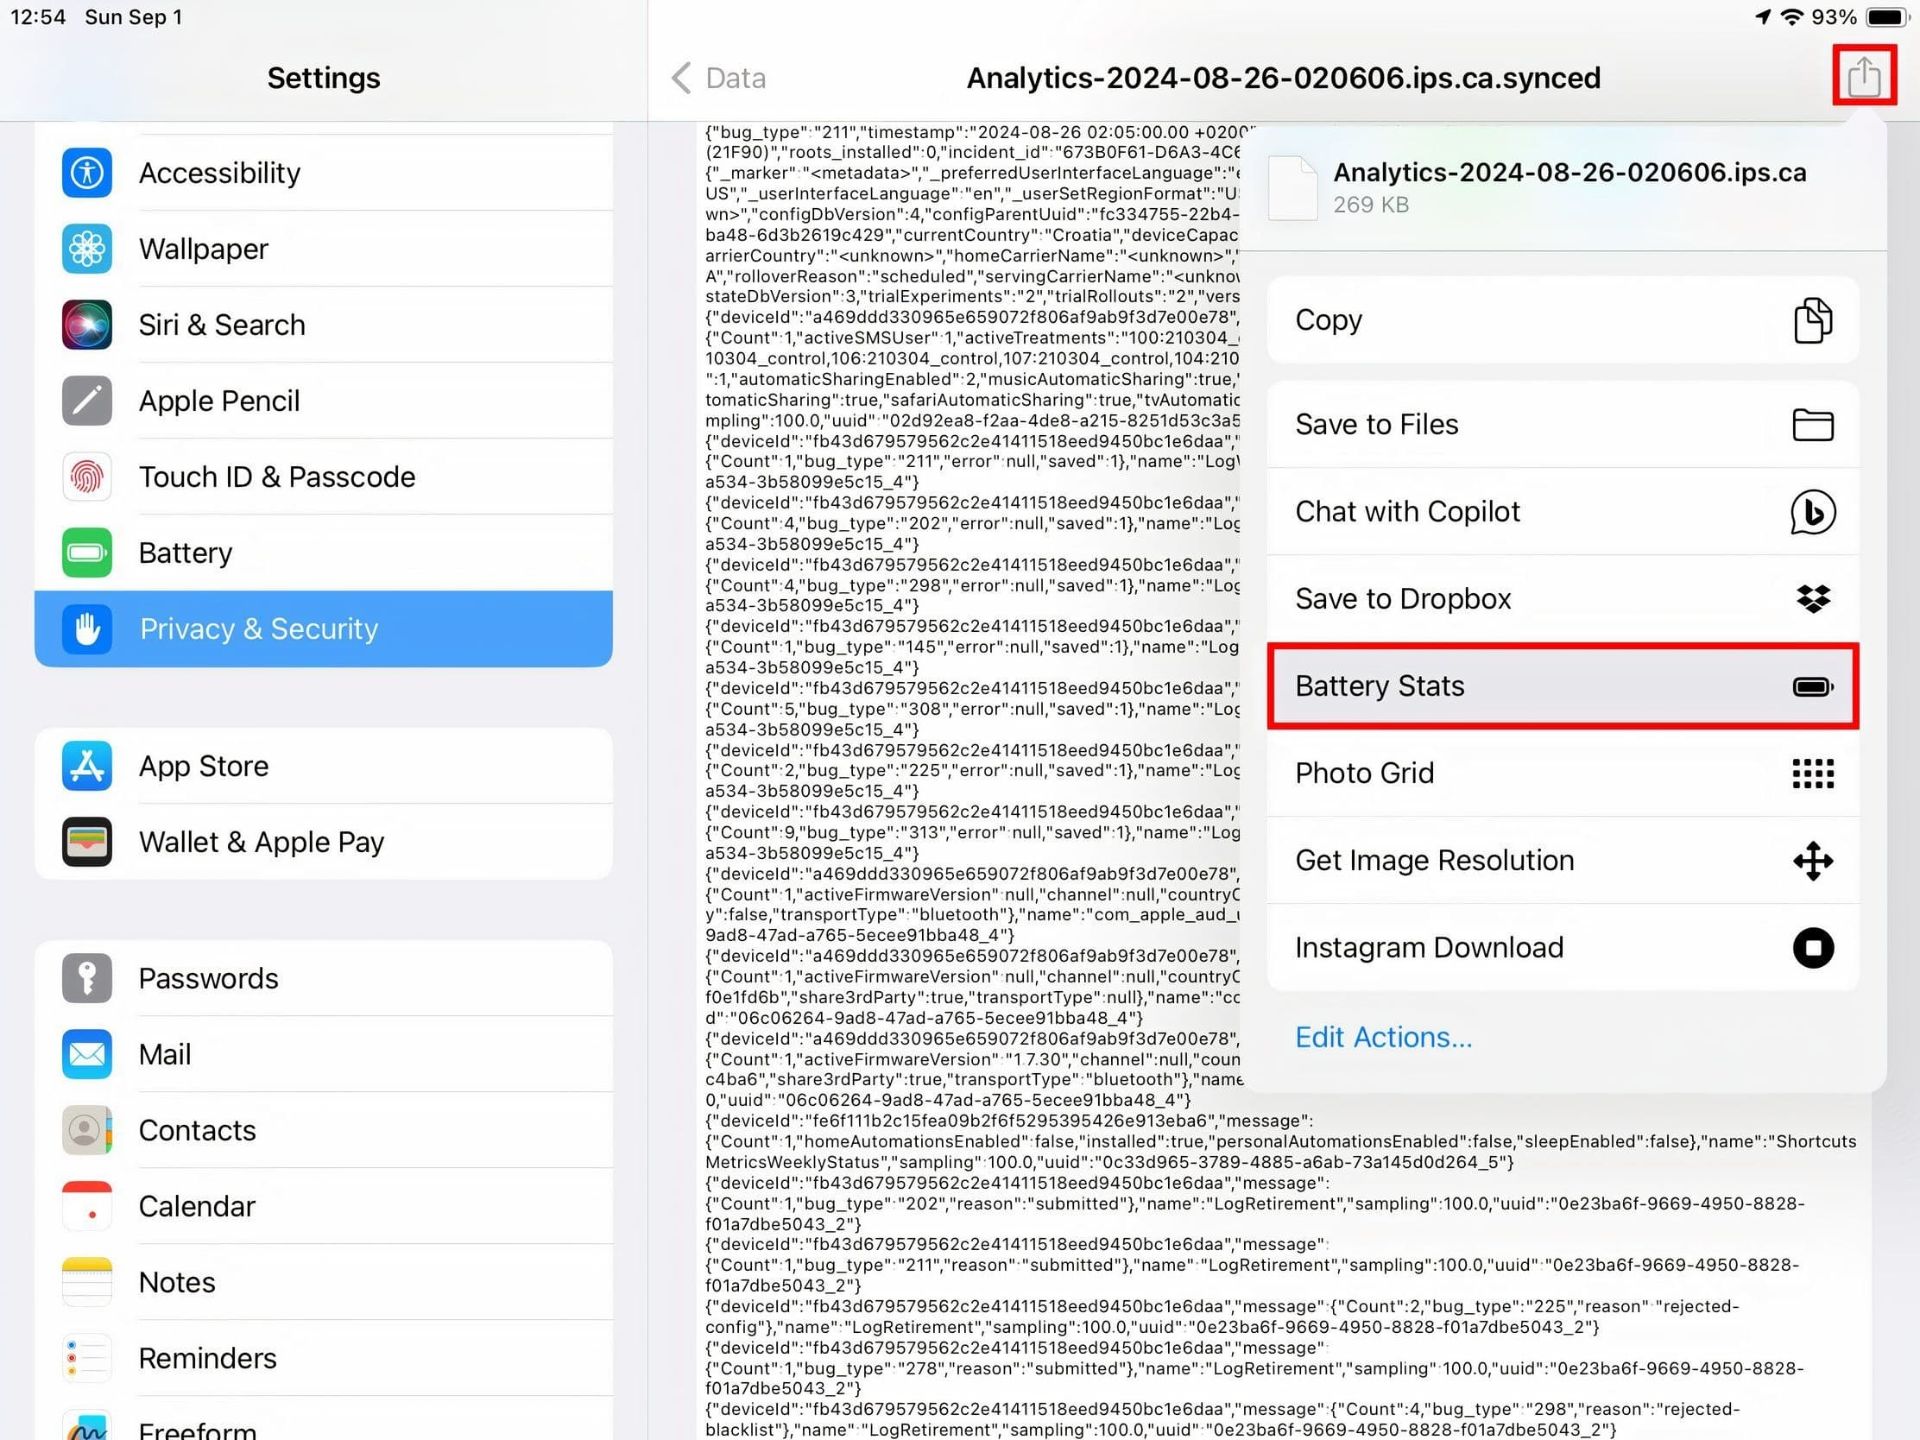
Task: Open App Store settings section
Action: coord(322,765)
